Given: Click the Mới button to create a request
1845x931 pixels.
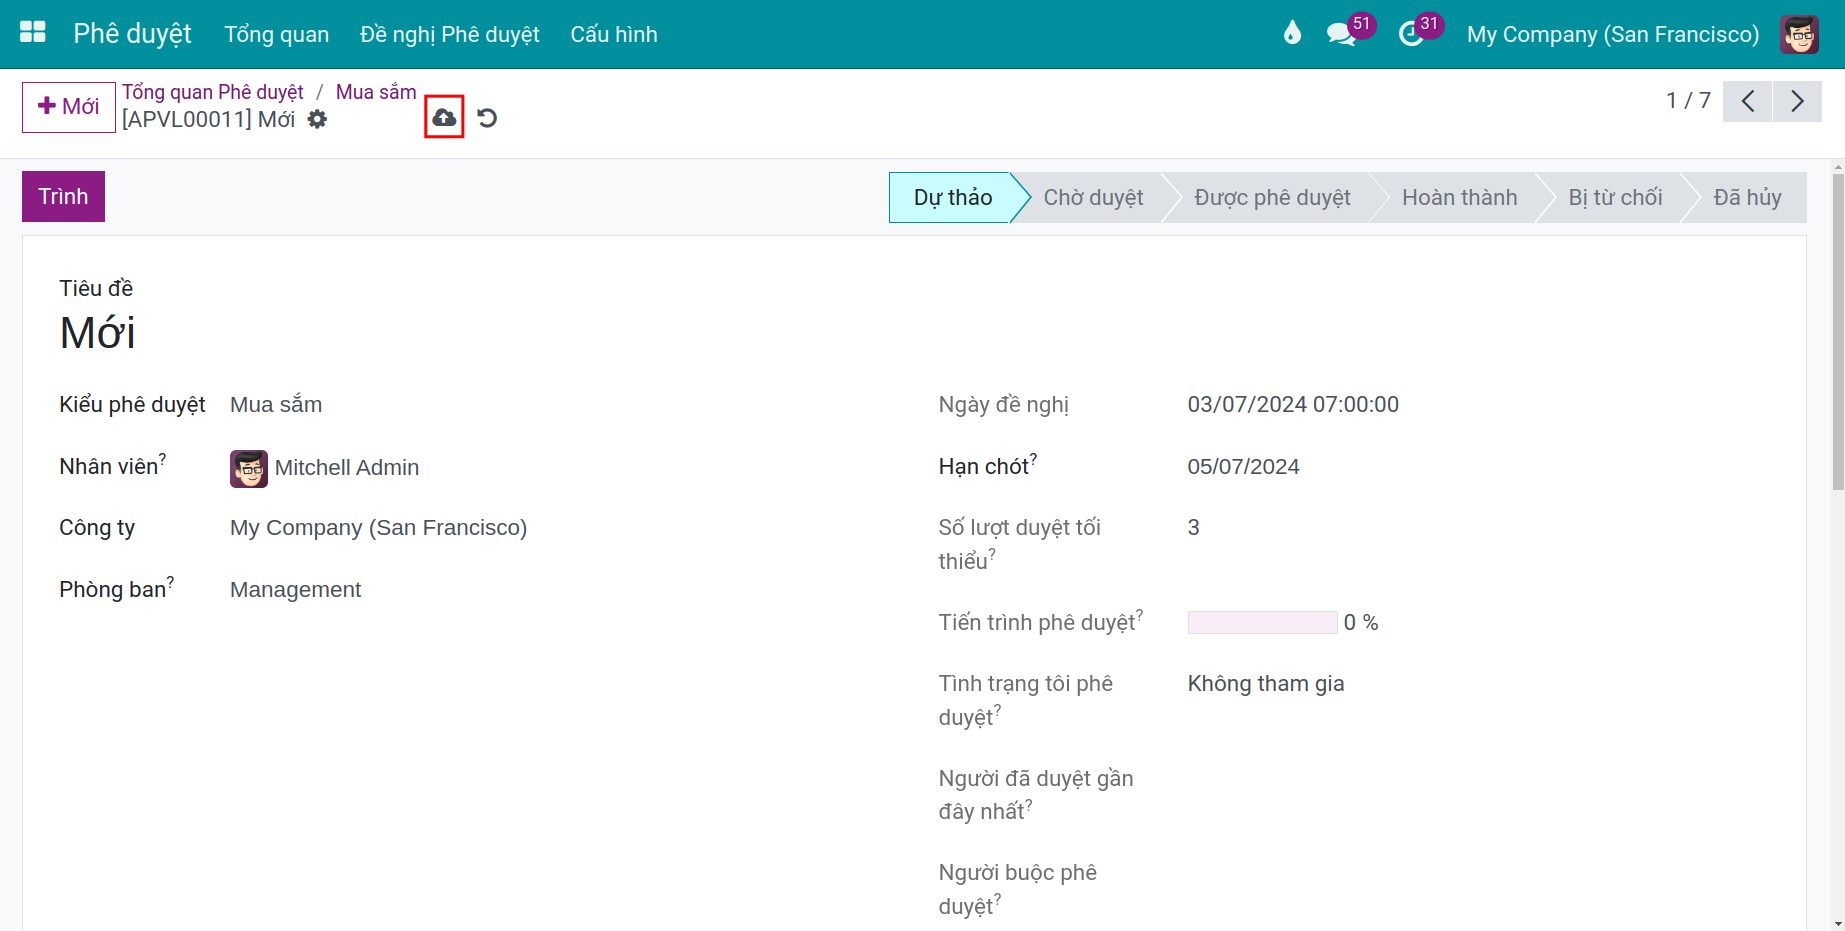Looking at the screenshot, I should pos(69,107).
